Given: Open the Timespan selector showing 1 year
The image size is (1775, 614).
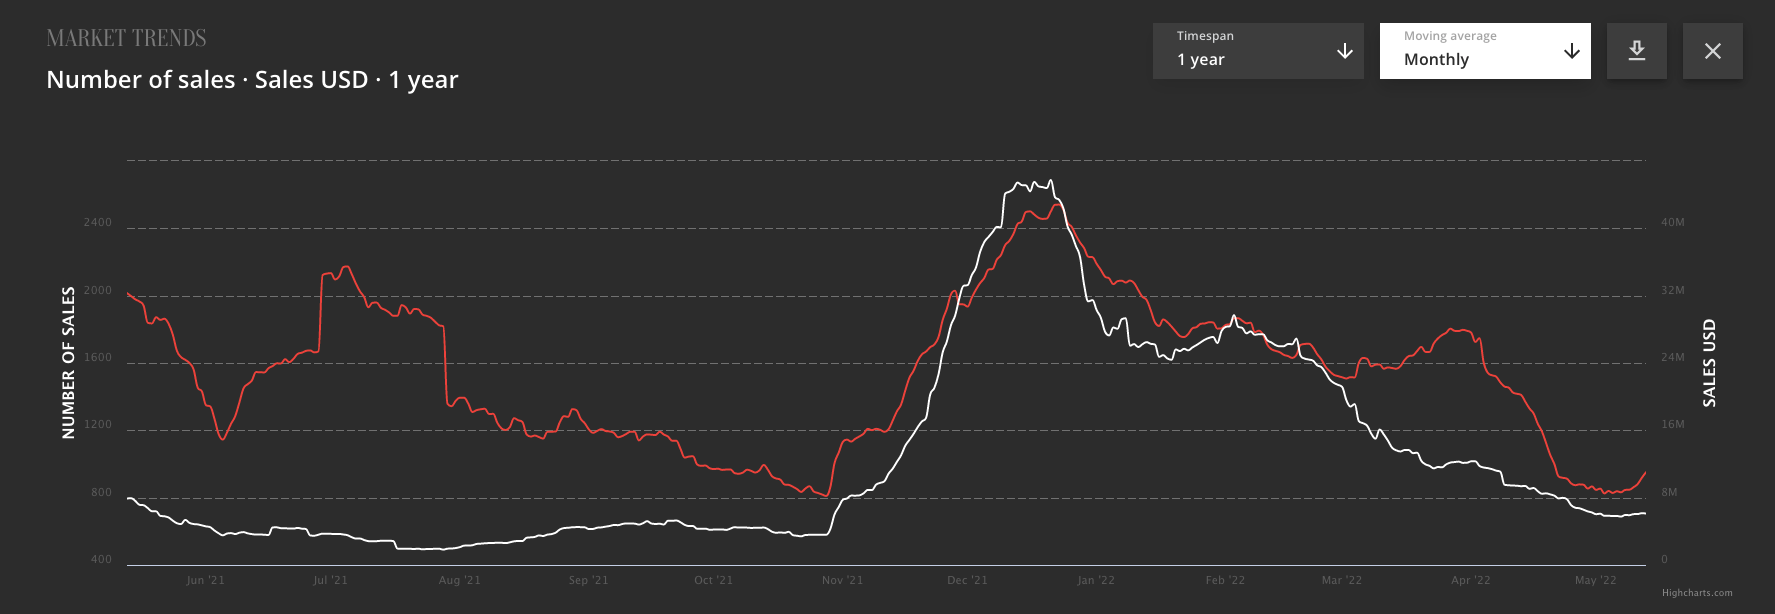Looking at the screenshot, I should pyautogui.click(x=1257, y=51).
